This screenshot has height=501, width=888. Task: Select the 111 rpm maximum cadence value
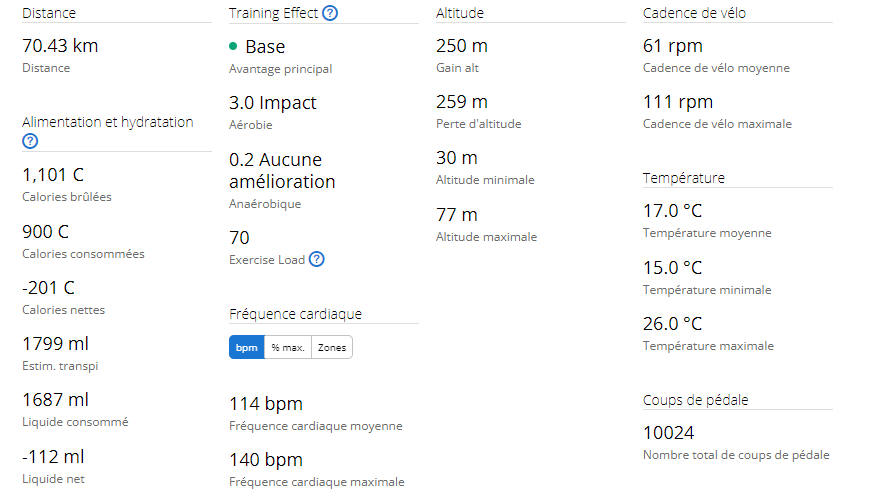pyautogui.click(x=673, y=102)
